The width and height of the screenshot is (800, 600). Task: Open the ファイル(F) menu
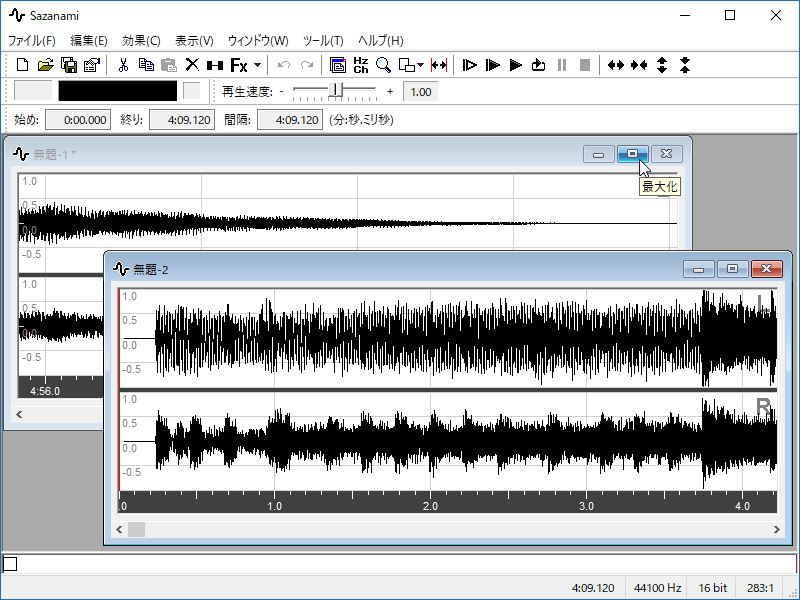pos(32,41)
